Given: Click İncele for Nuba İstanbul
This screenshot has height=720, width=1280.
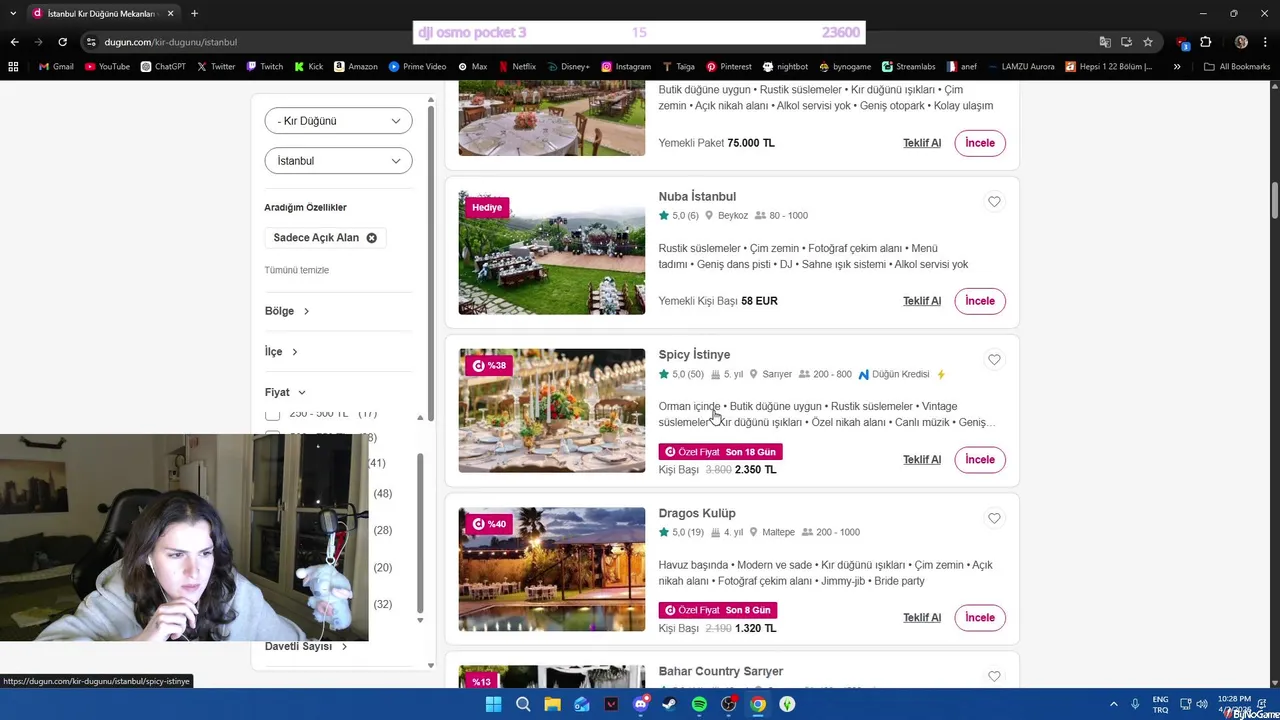Looking at the screenshot, I should pyautogui.click(x=980, y=301).
